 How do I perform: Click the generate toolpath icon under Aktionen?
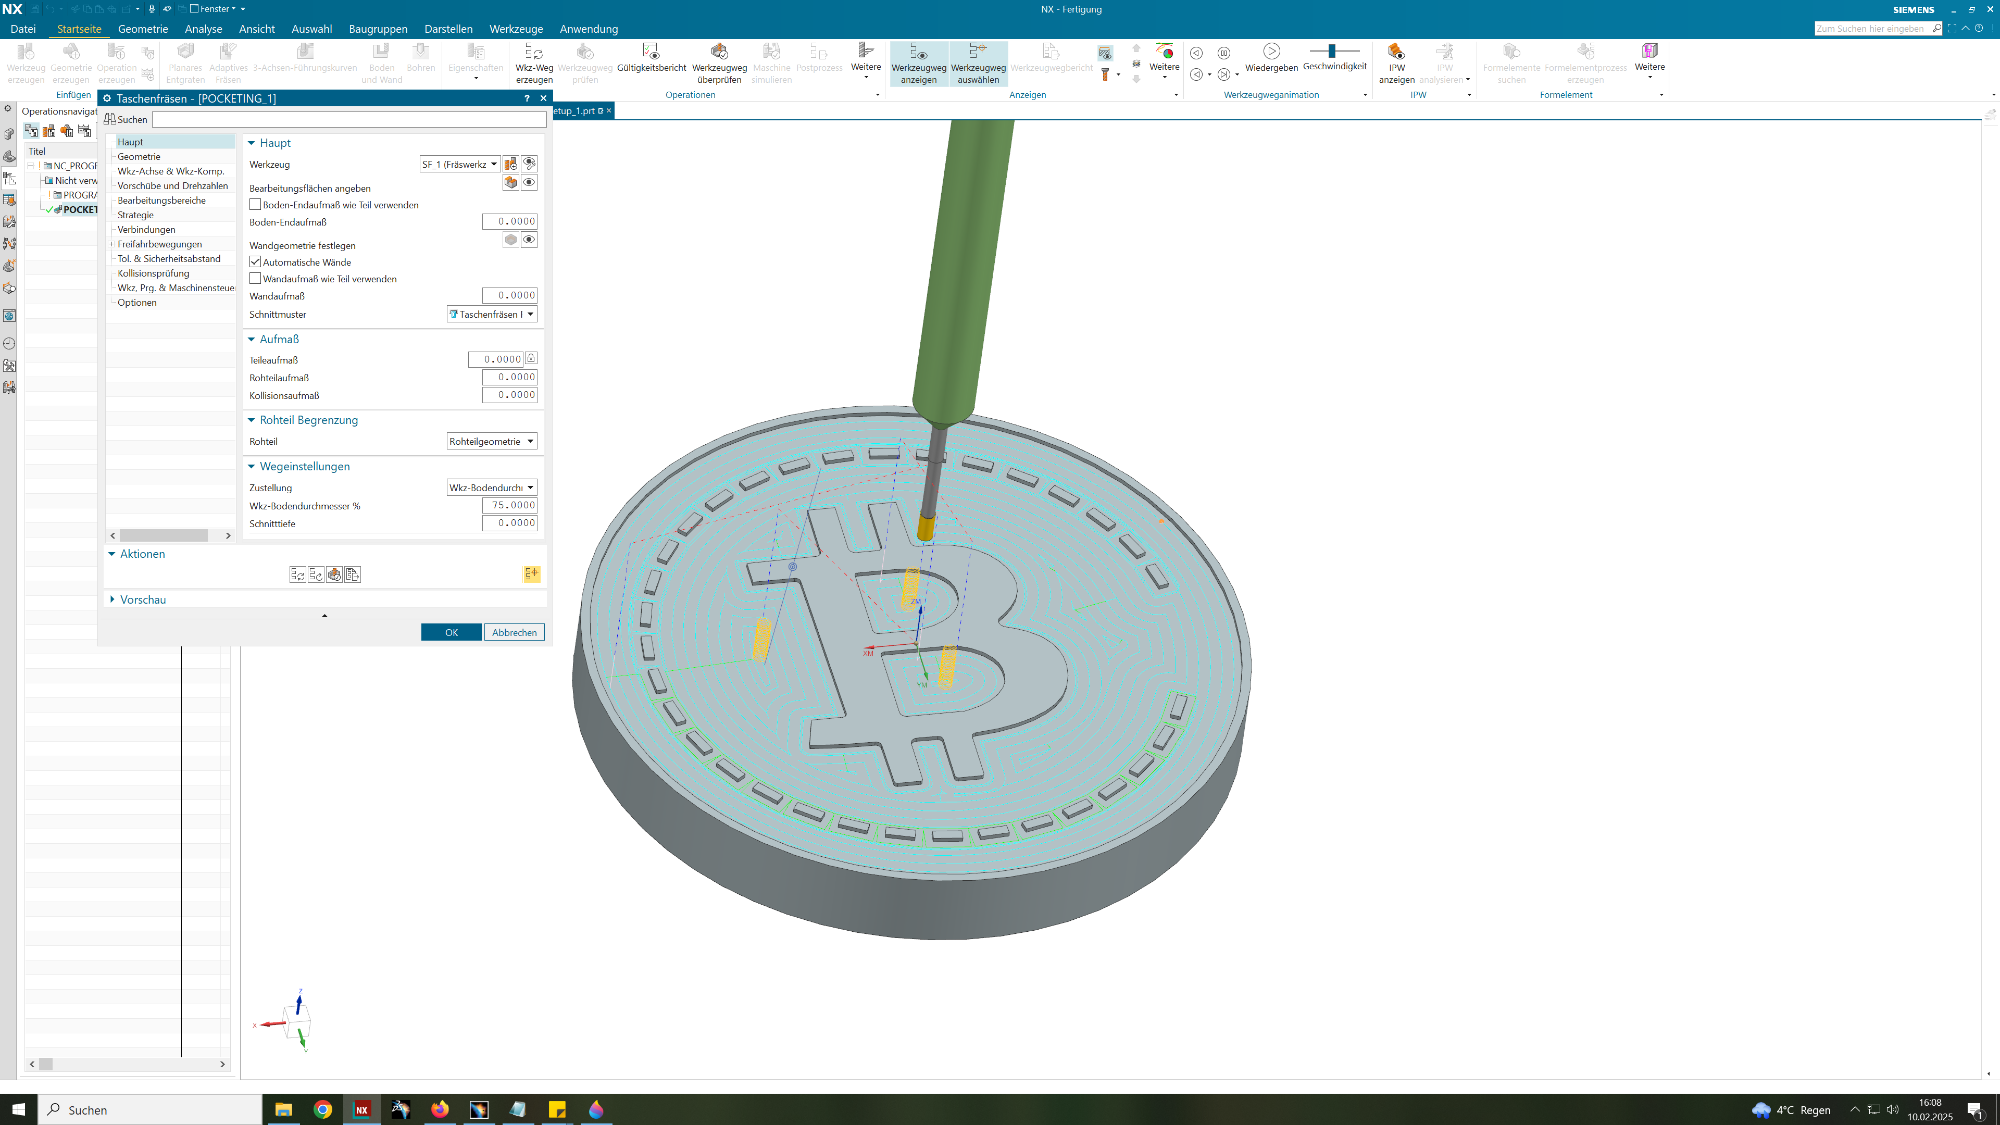coord(298,574)
